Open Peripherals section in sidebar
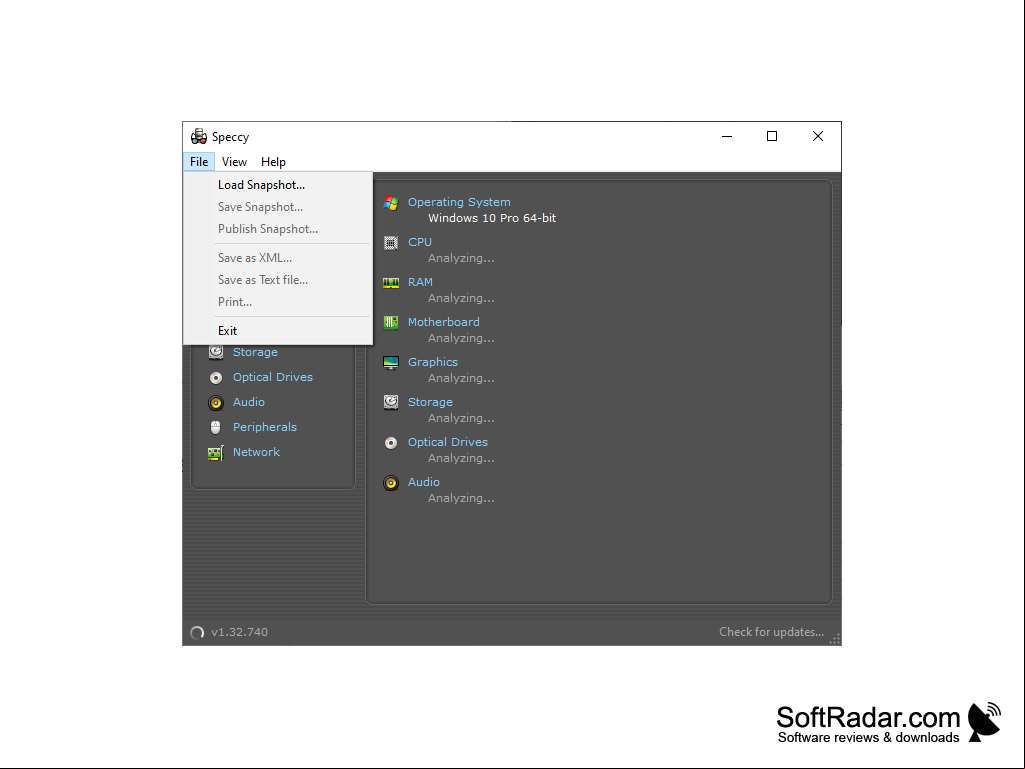 point(265,427)
